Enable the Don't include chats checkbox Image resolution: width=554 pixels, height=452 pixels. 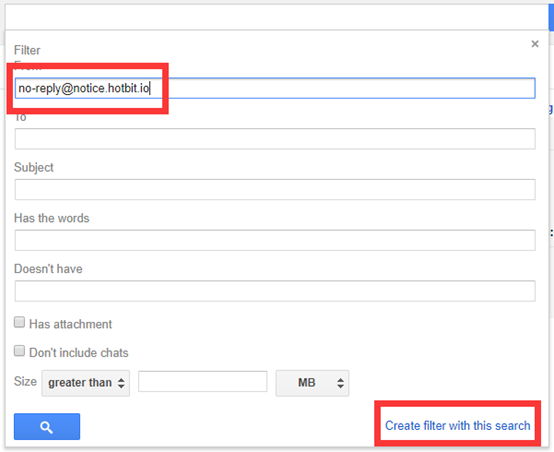click(x=19, y=351)
